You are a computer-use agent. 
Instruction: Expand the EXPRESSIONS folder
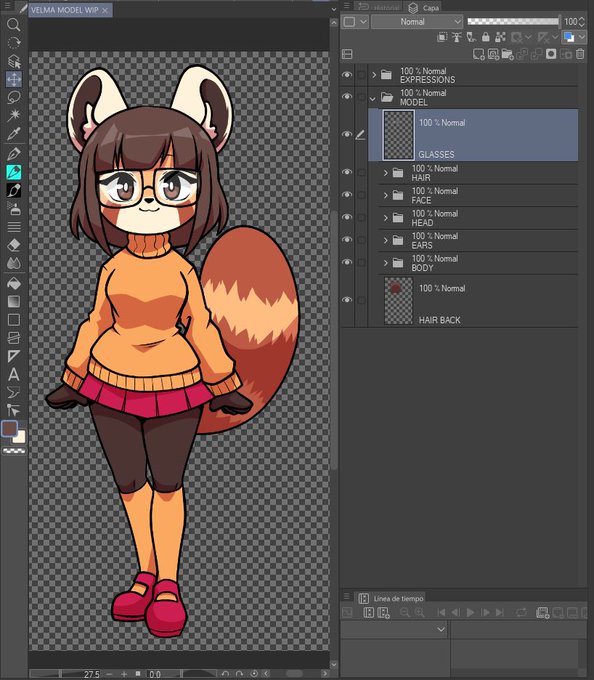(374, 75)
